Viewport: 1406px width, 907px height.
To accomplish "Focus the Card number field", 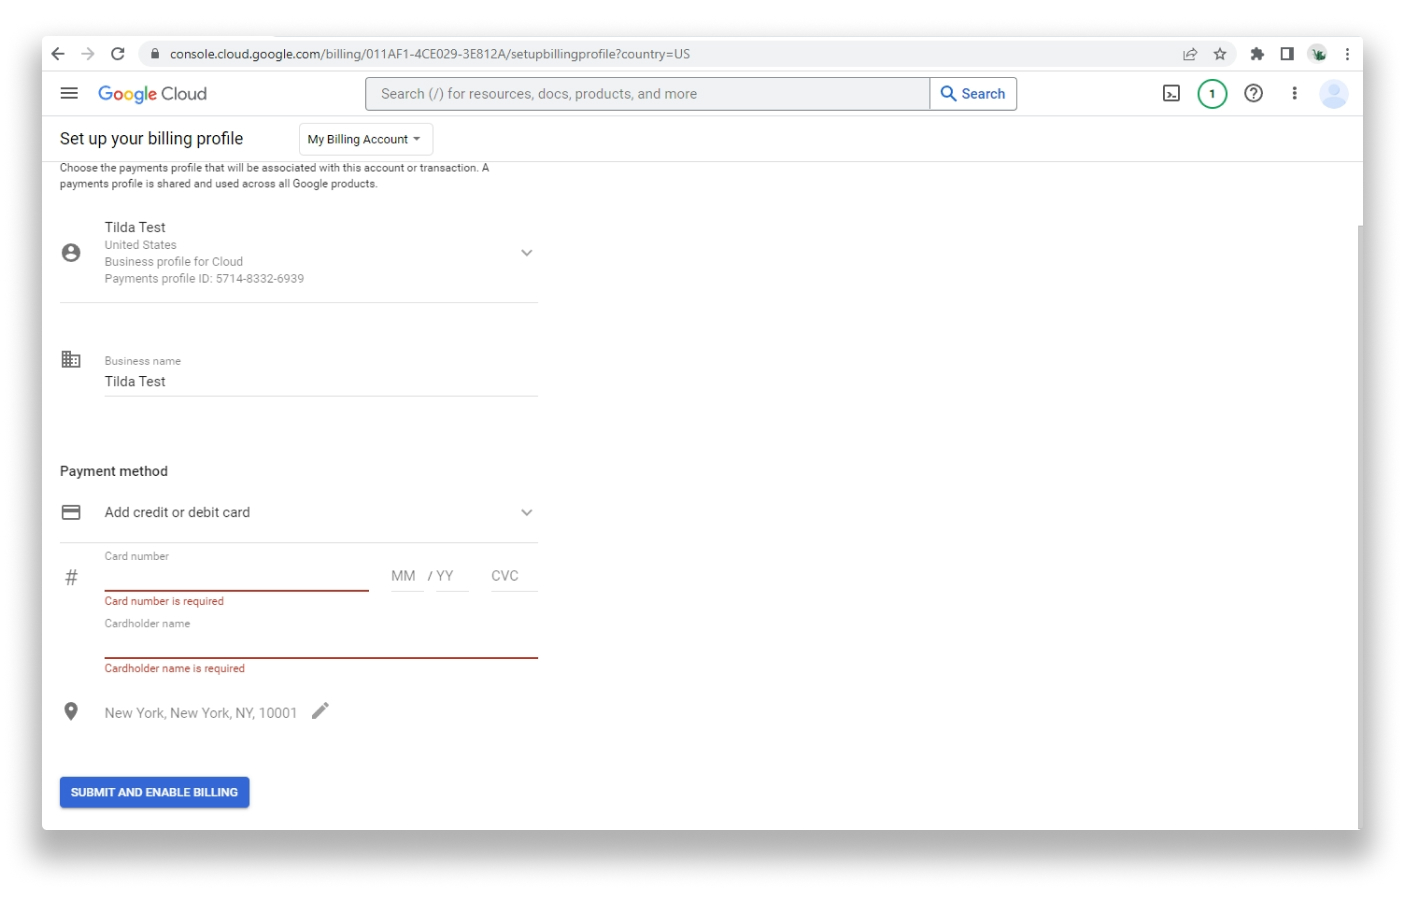I will (x=236, y=577).
